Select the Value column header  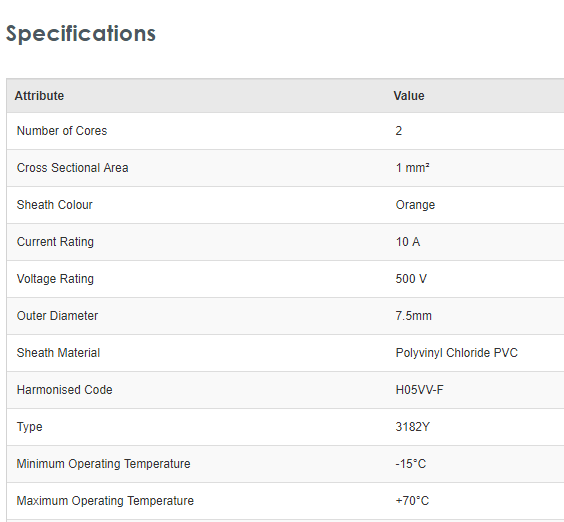click(x=409, y=96)
